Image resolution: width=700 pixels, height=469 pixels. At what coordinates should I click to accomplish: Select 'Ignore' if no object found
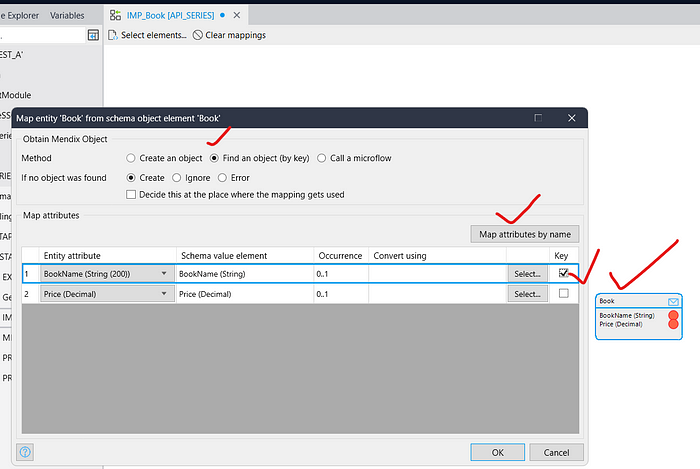tap(178, 177)
